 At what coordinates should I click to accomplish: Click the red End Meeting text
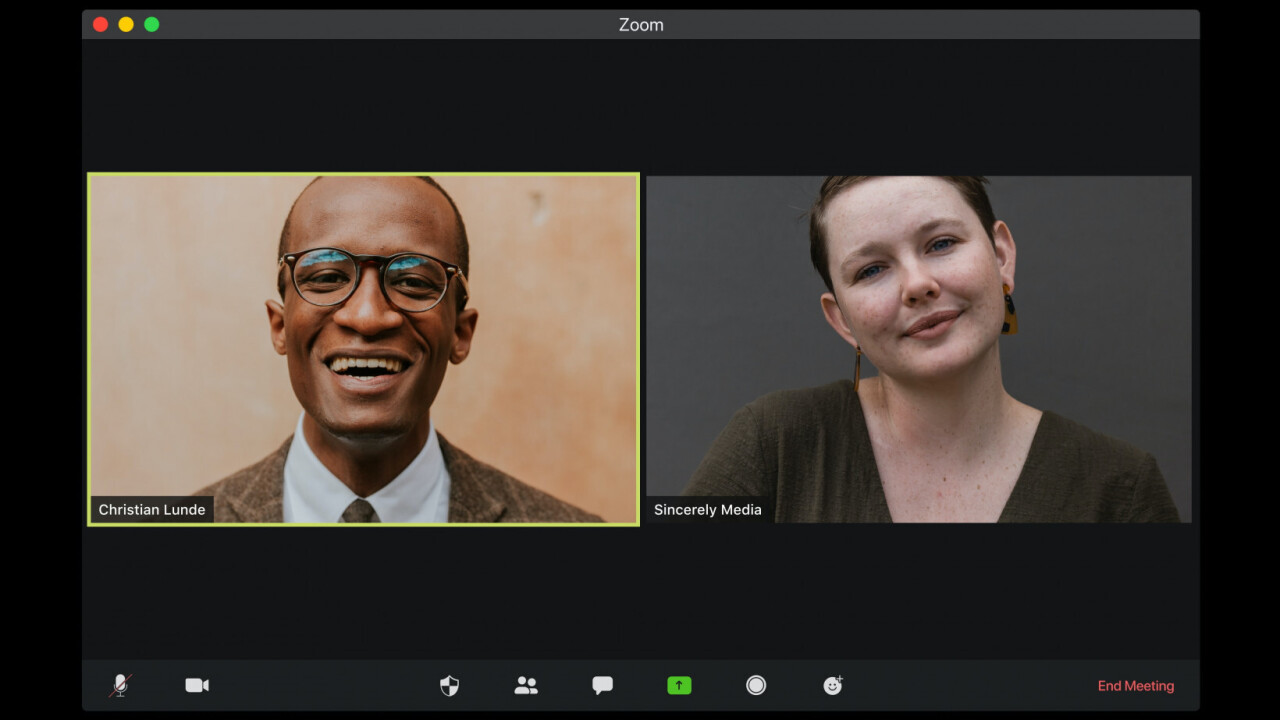[1136, 685]
